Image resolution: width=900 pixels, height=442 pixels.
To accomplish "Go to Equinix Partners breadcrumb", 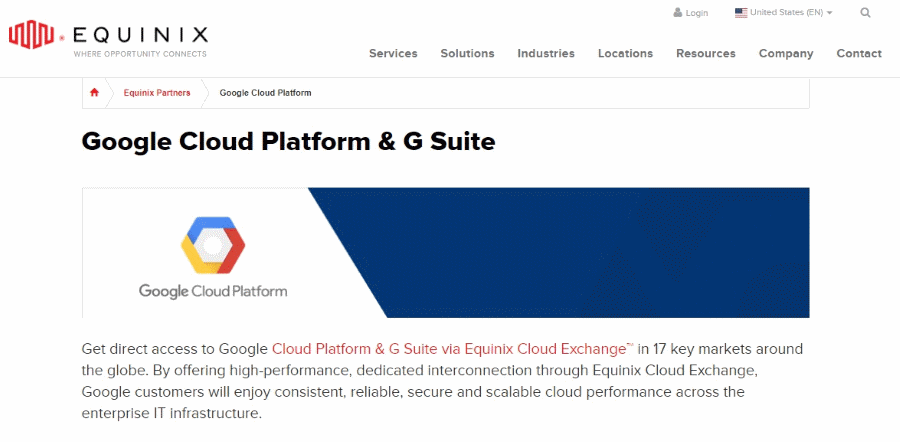I will pyautogui.click(x=157, y=92).
